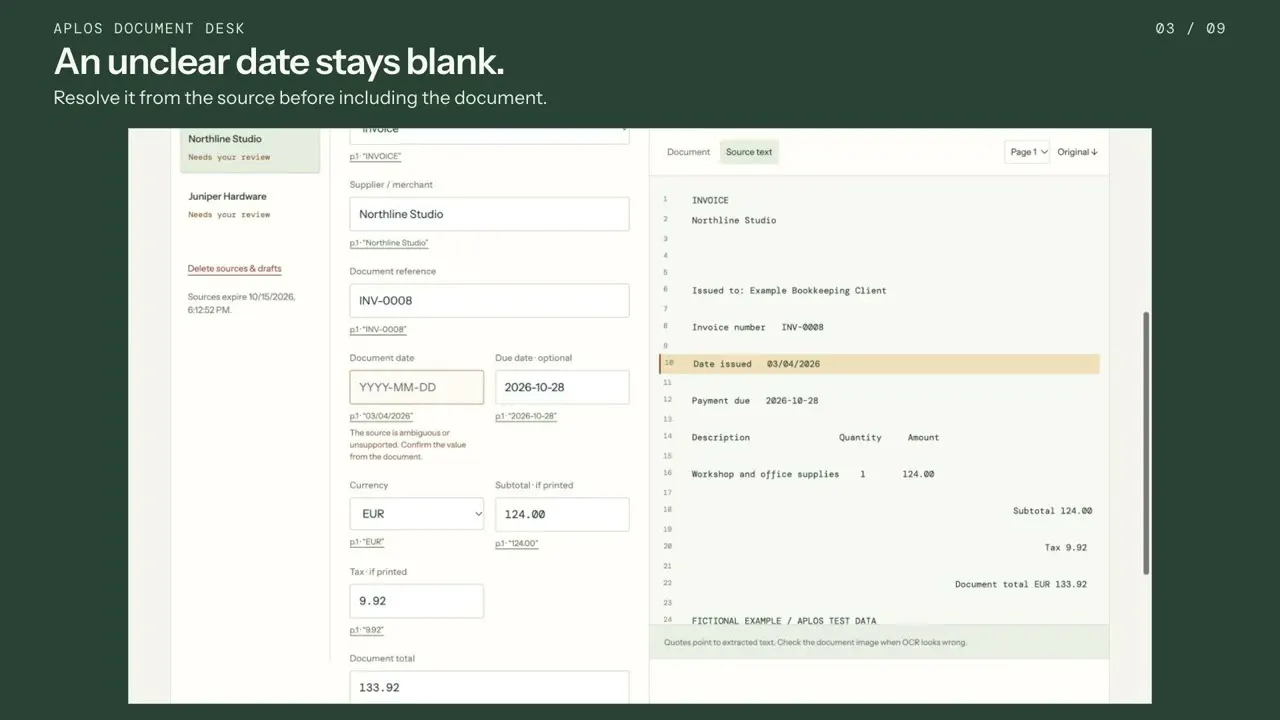The height and width of the screenshot is (720, 1280).
Task: Switch to the Document tab
Action: point(688,152)
